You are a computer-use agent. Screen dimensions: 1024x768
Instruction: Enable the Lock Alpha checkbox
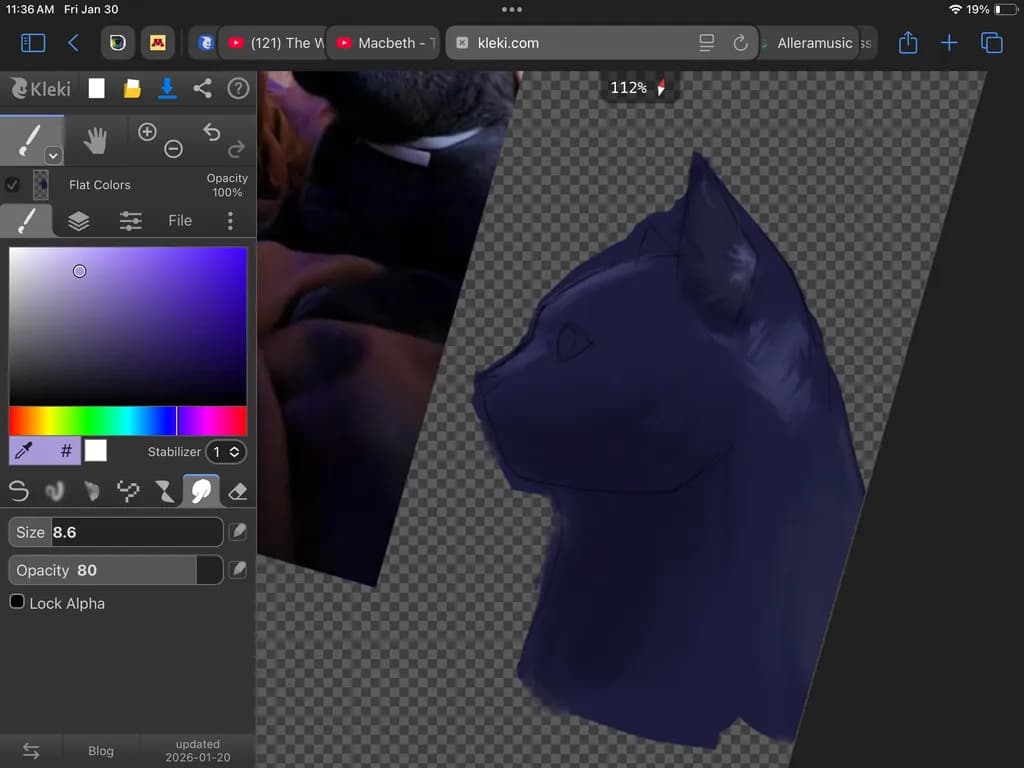click(17, 601)
